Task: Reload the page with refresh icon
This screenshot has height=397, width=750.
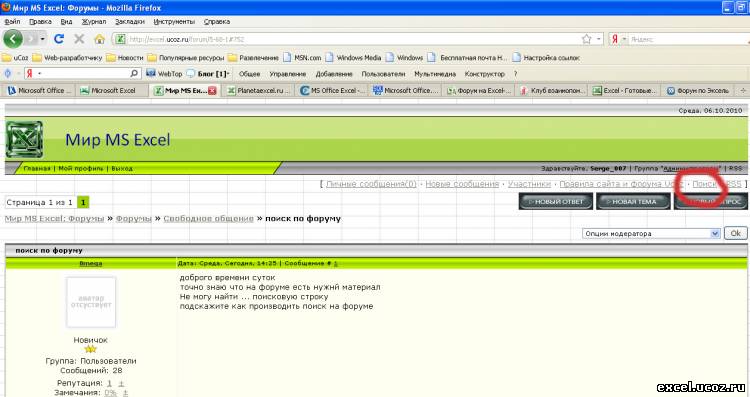Action: pos(59,39)
